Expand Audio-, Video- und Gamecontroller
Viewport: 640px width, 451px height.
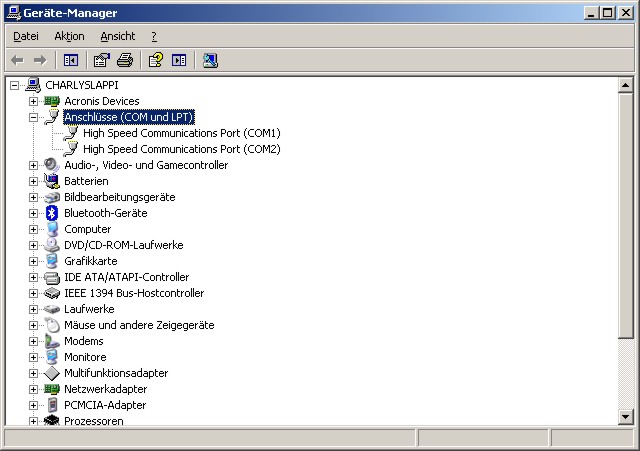point(33,165)
